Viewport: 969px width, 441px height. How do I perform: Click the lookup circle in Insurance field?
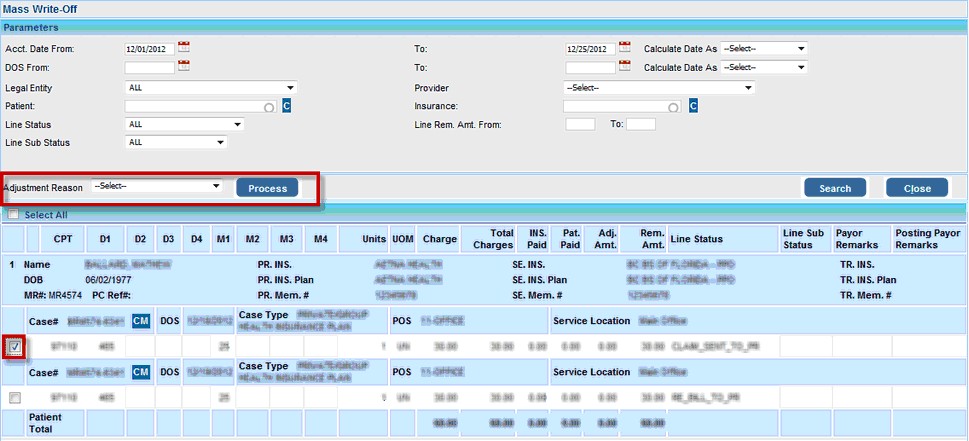674,107
